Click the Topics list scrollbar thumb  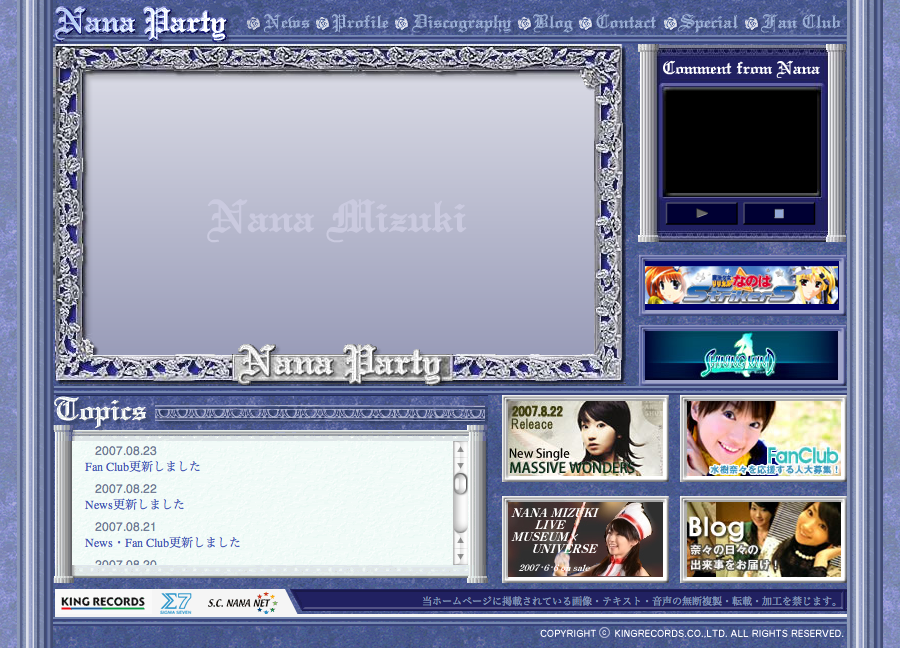point(460,484)
